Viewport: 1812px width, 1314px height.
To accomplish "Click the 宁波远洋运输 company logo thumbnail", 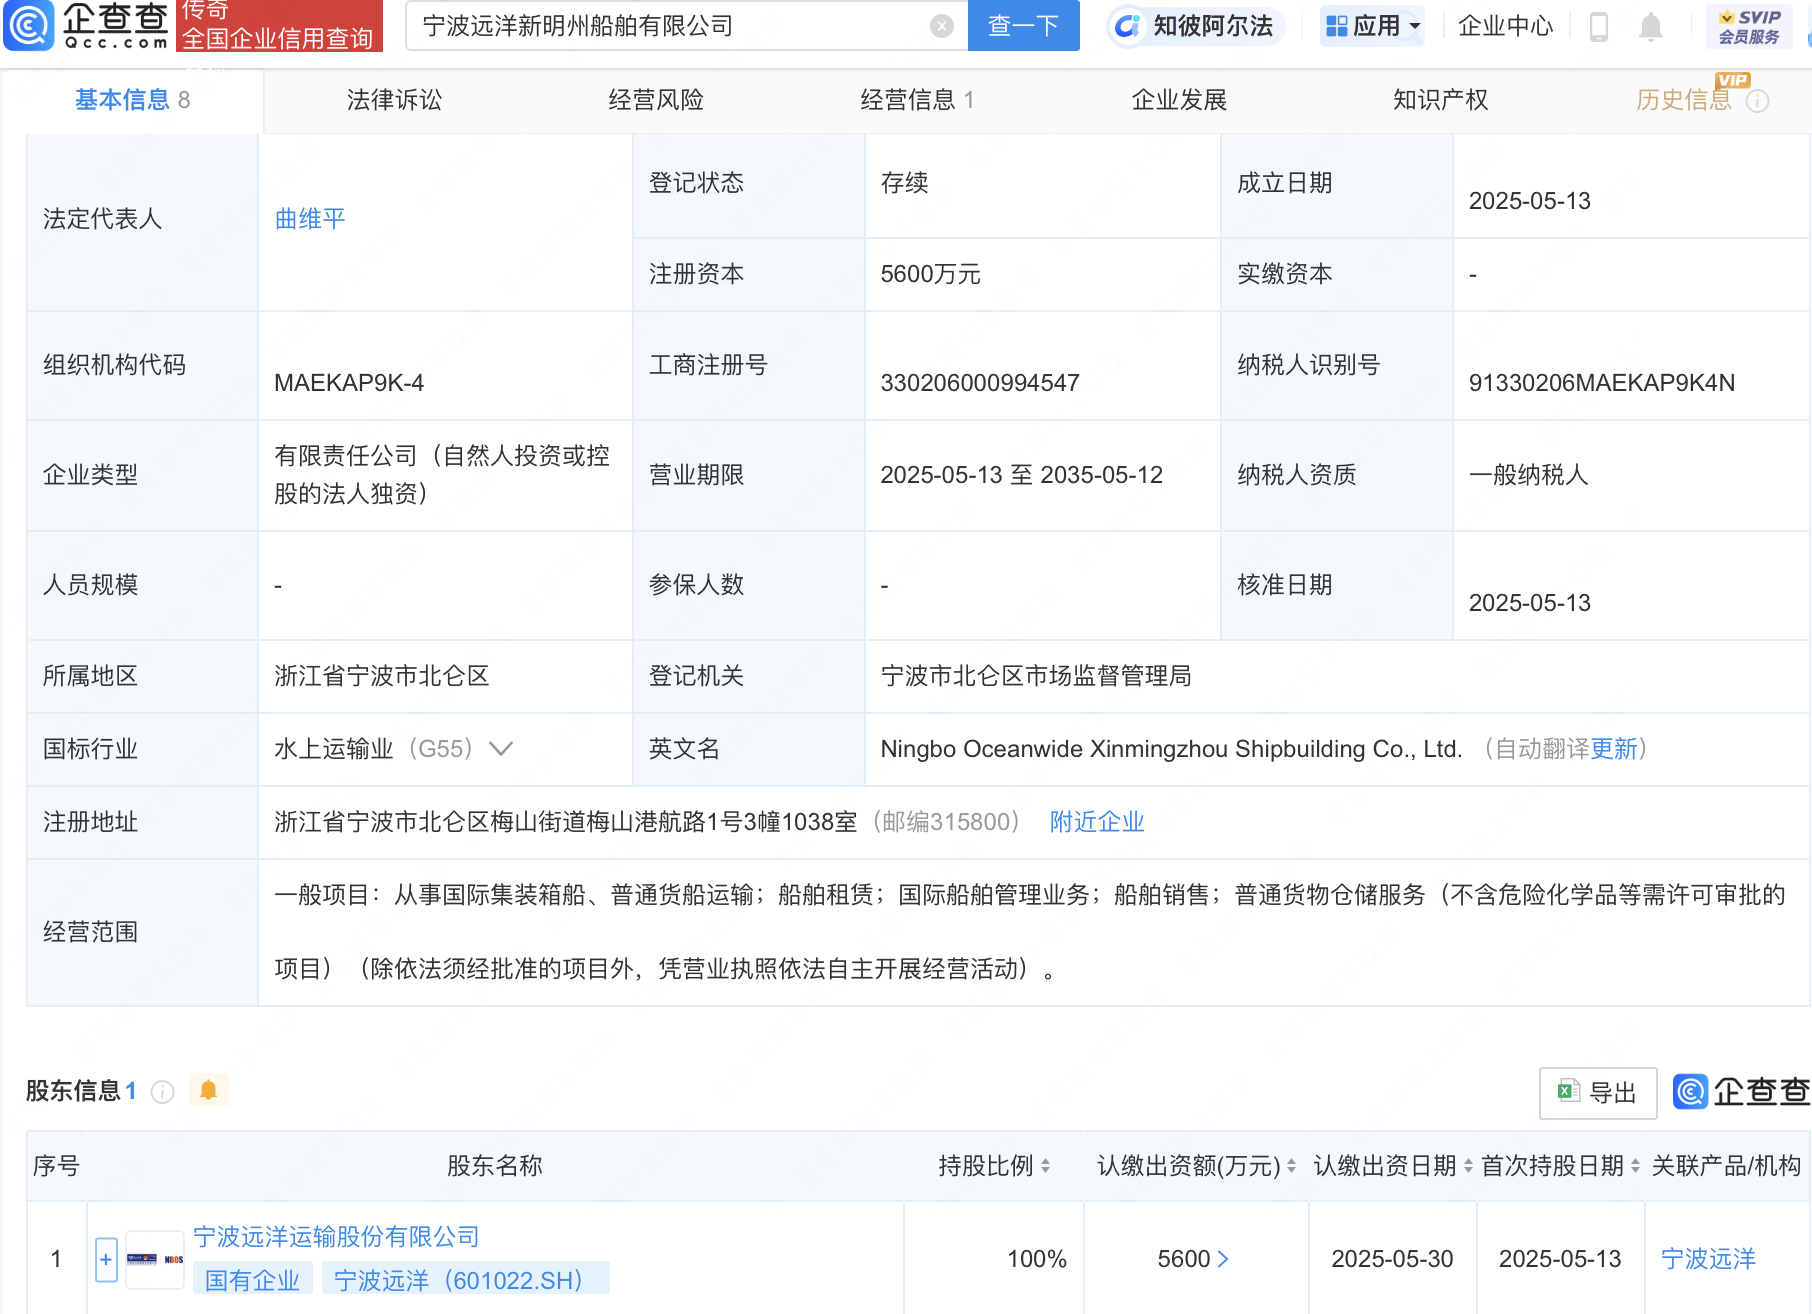I will pos(155,1259).
